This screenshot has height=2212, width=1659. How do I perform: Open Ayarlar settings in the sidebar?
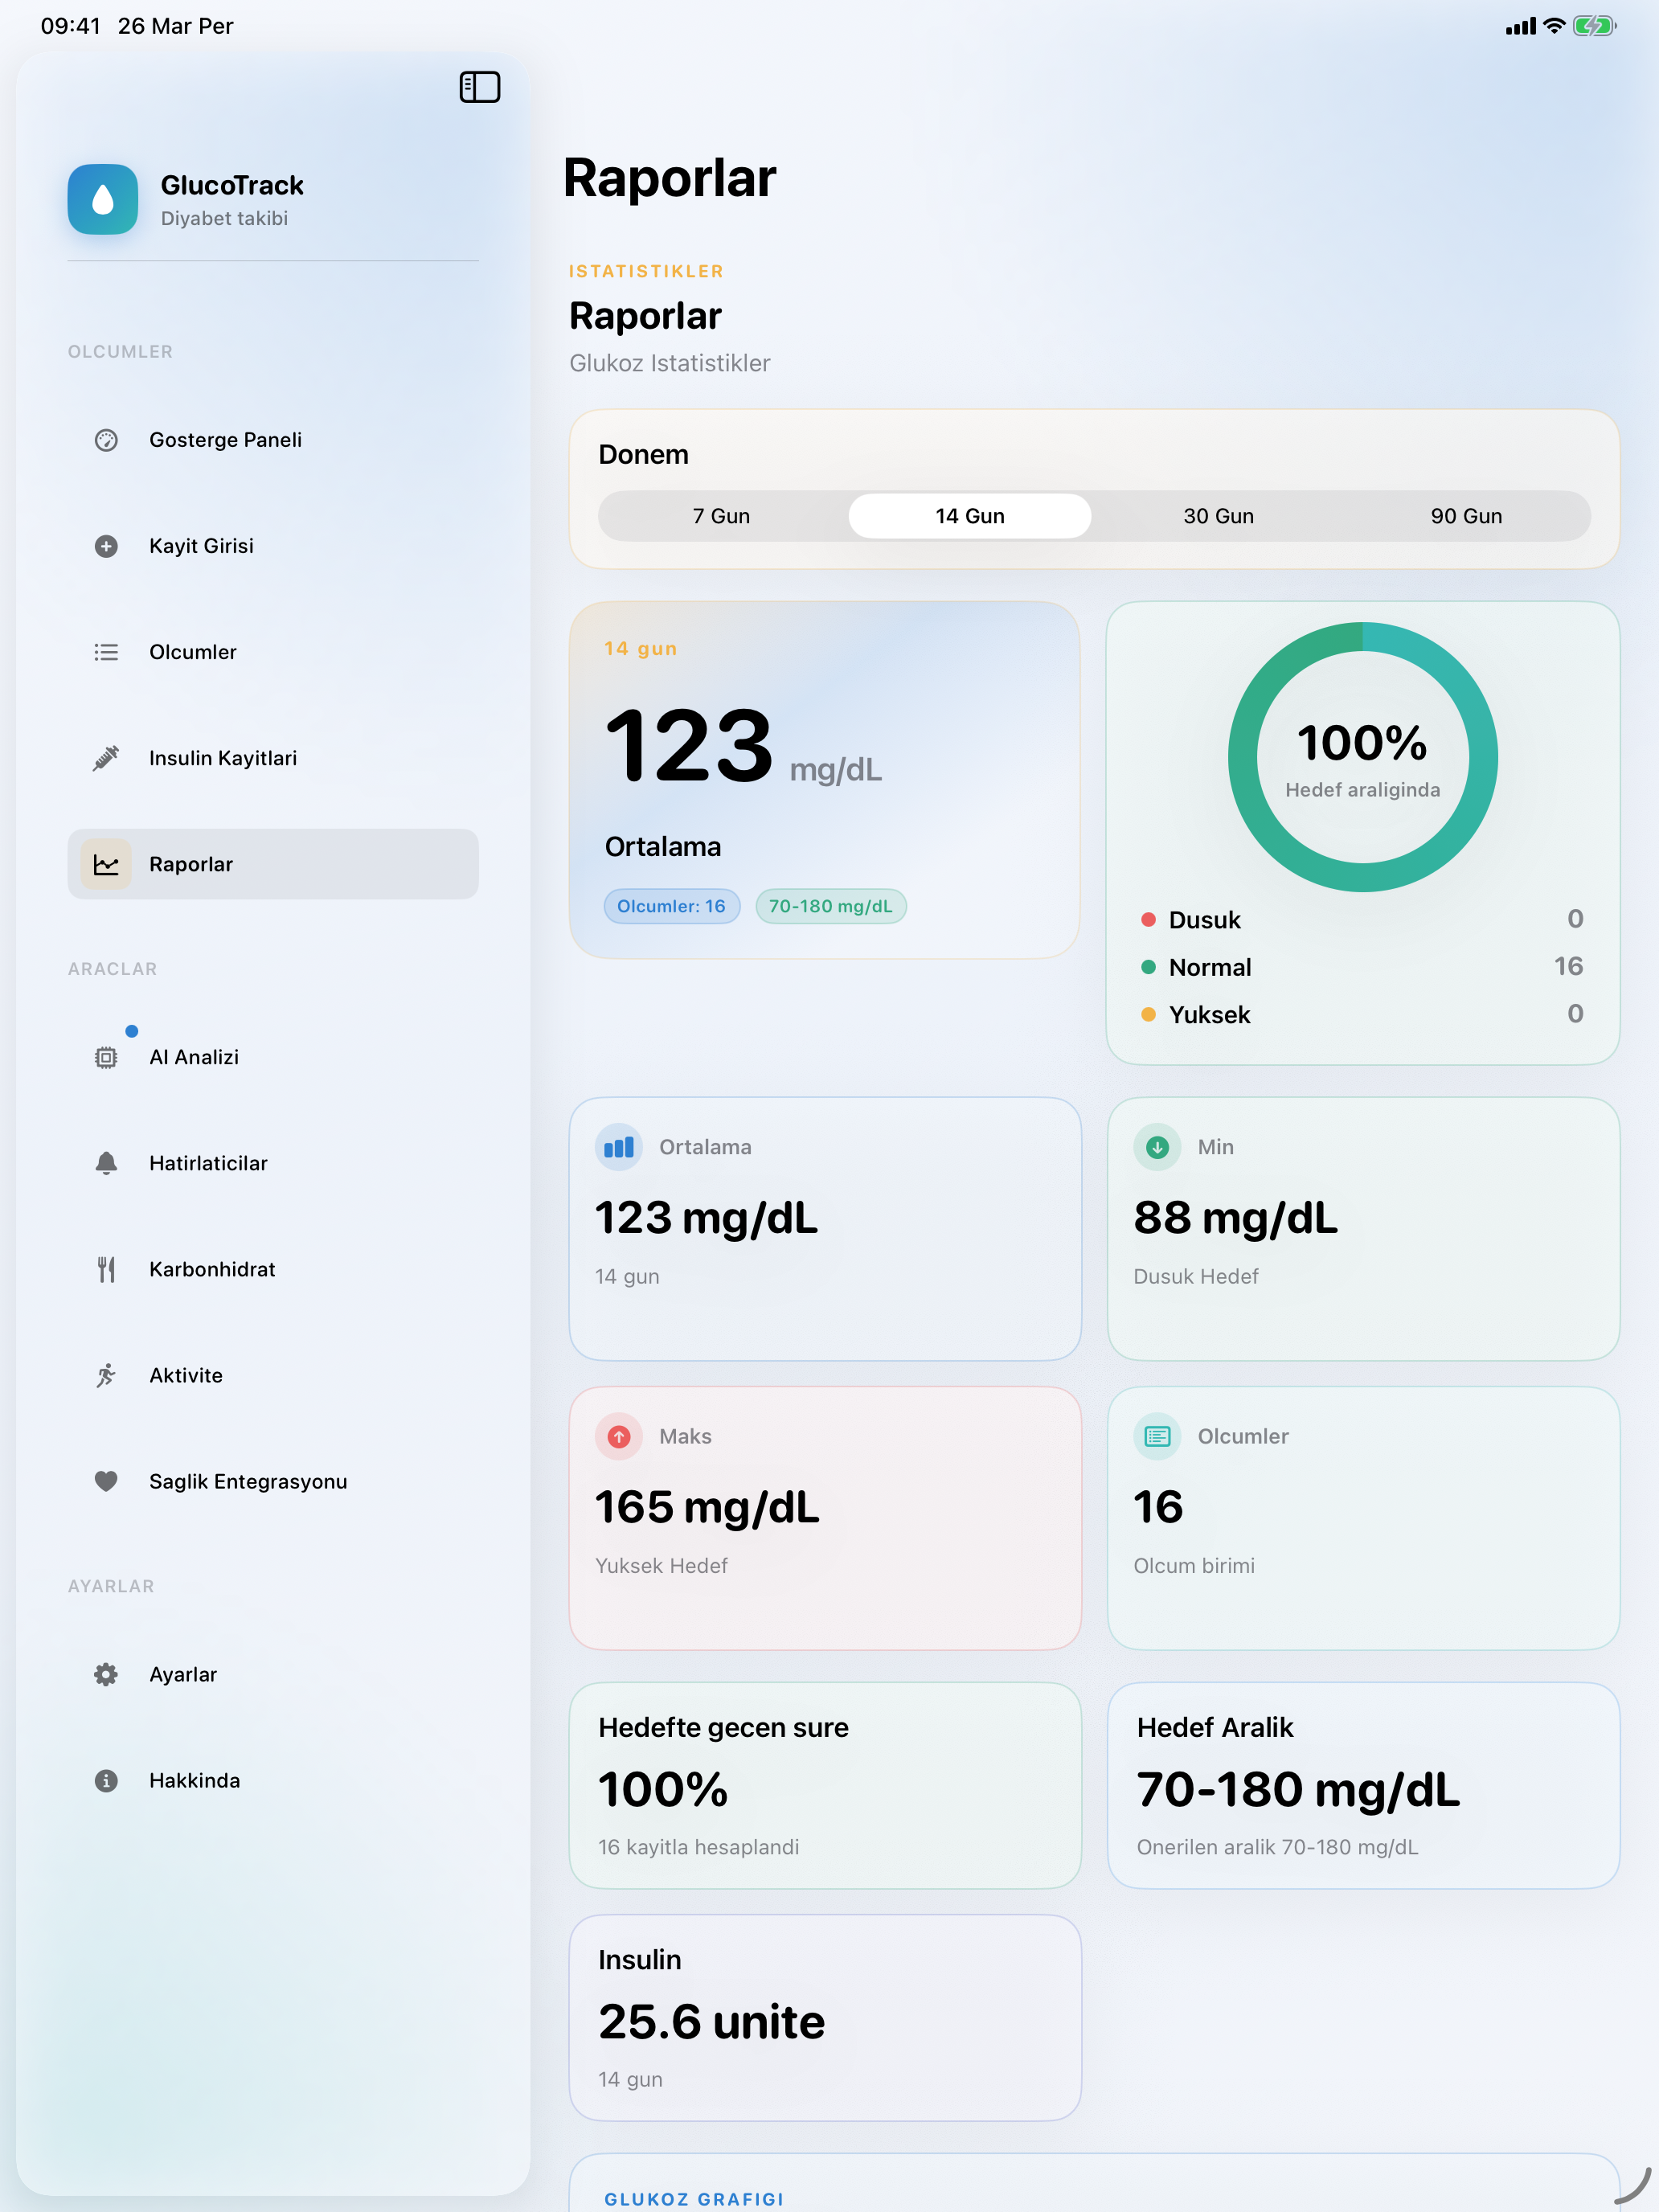tap(273, 1674)
